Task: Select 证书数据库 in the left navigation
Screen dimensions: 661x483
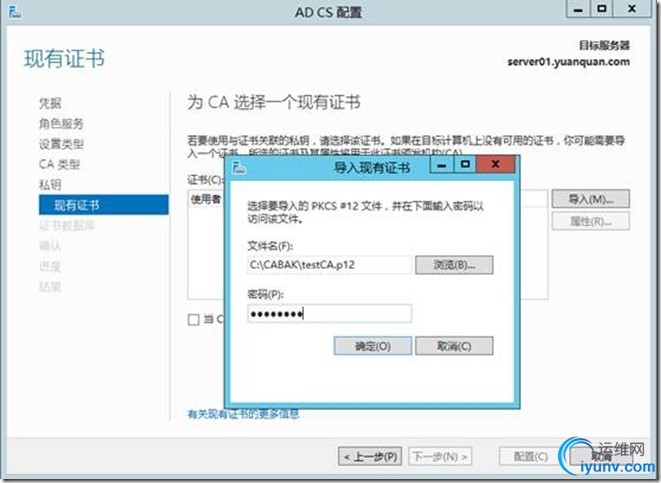Action: pyautogui.click(x=67, y=225)
